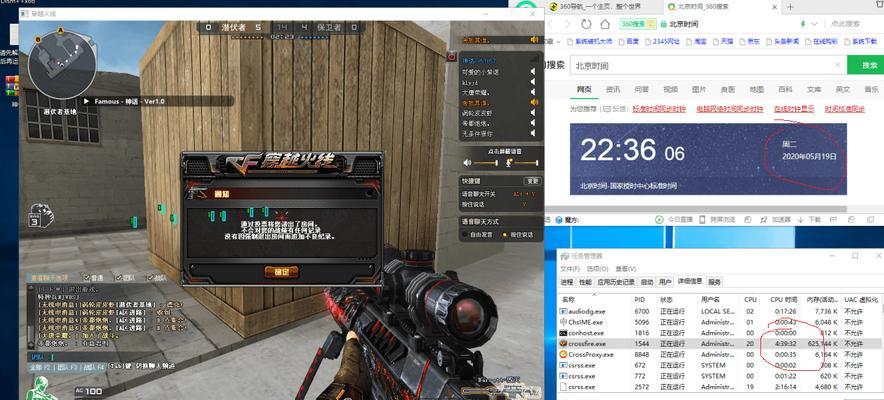Click the game microphone icon
884x400 pixels.
point(509,163)
